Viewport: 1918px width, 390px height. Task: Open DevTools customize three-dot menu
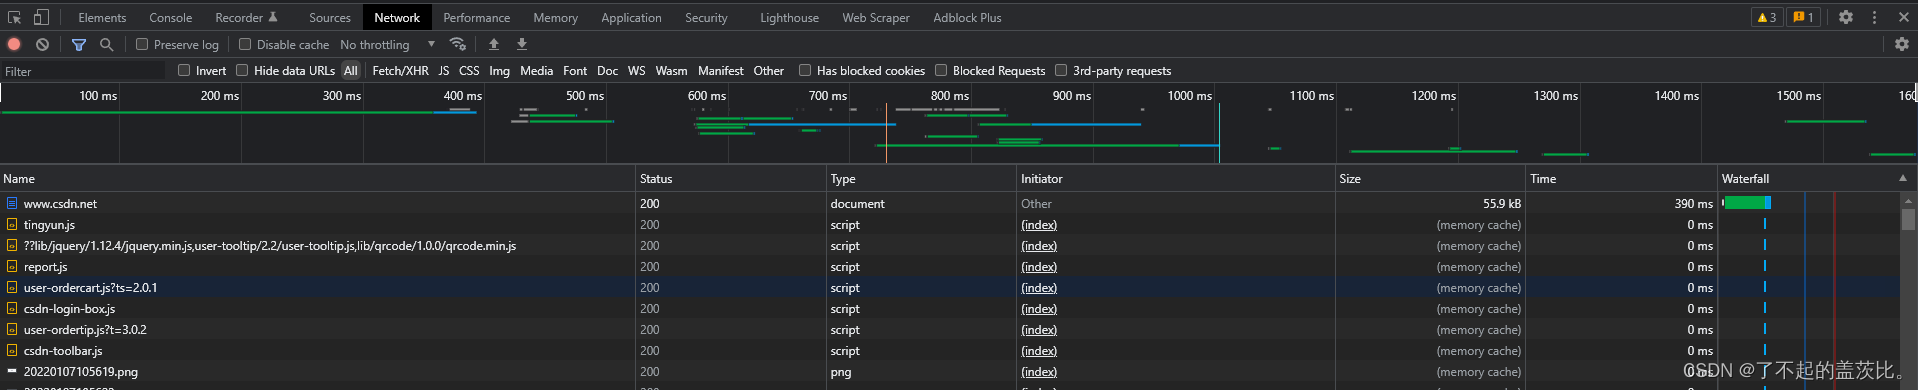pyautogui.click(x=1875, y=17)
